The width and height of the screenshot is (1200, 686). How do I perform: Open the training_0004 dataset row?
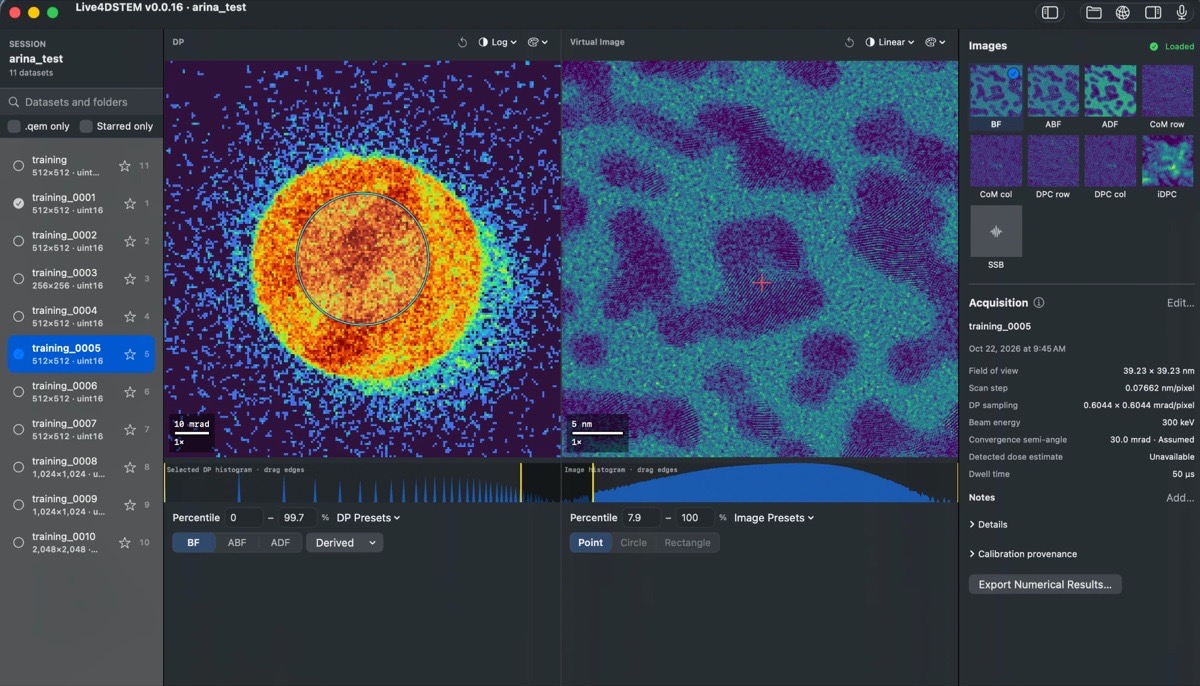tap(81, 317)
